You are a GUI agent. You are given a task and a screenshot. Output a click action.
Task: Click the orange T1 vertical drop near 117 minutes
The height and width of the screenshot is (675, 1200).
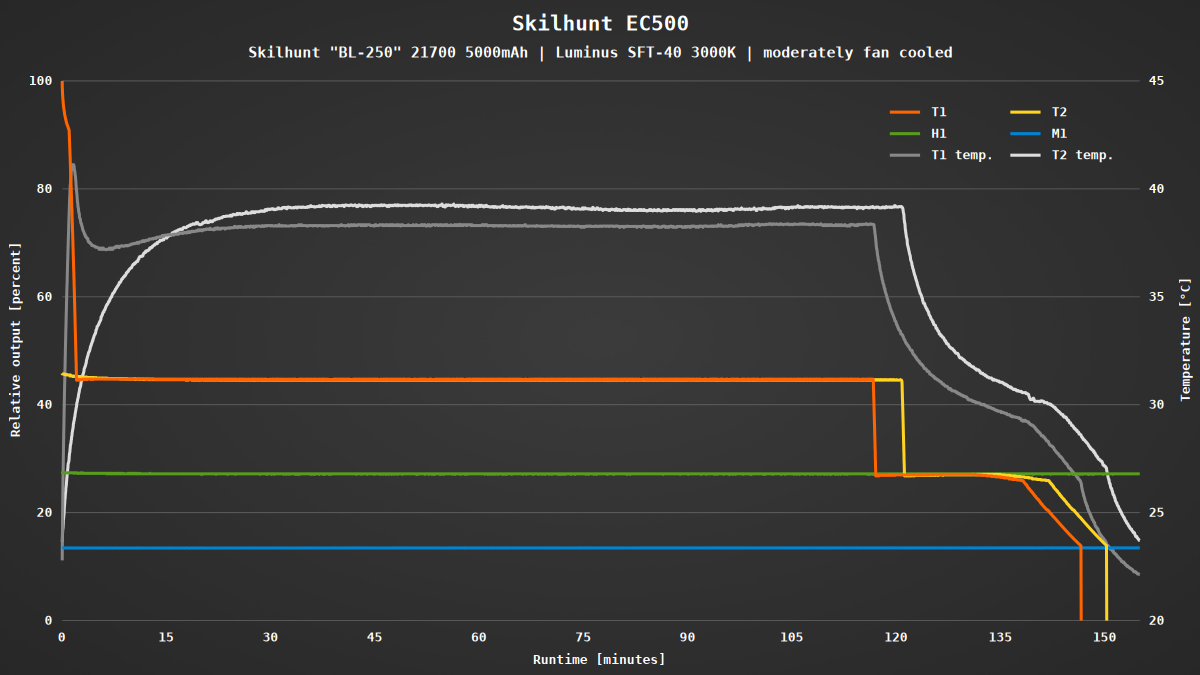tap(875, 427)
